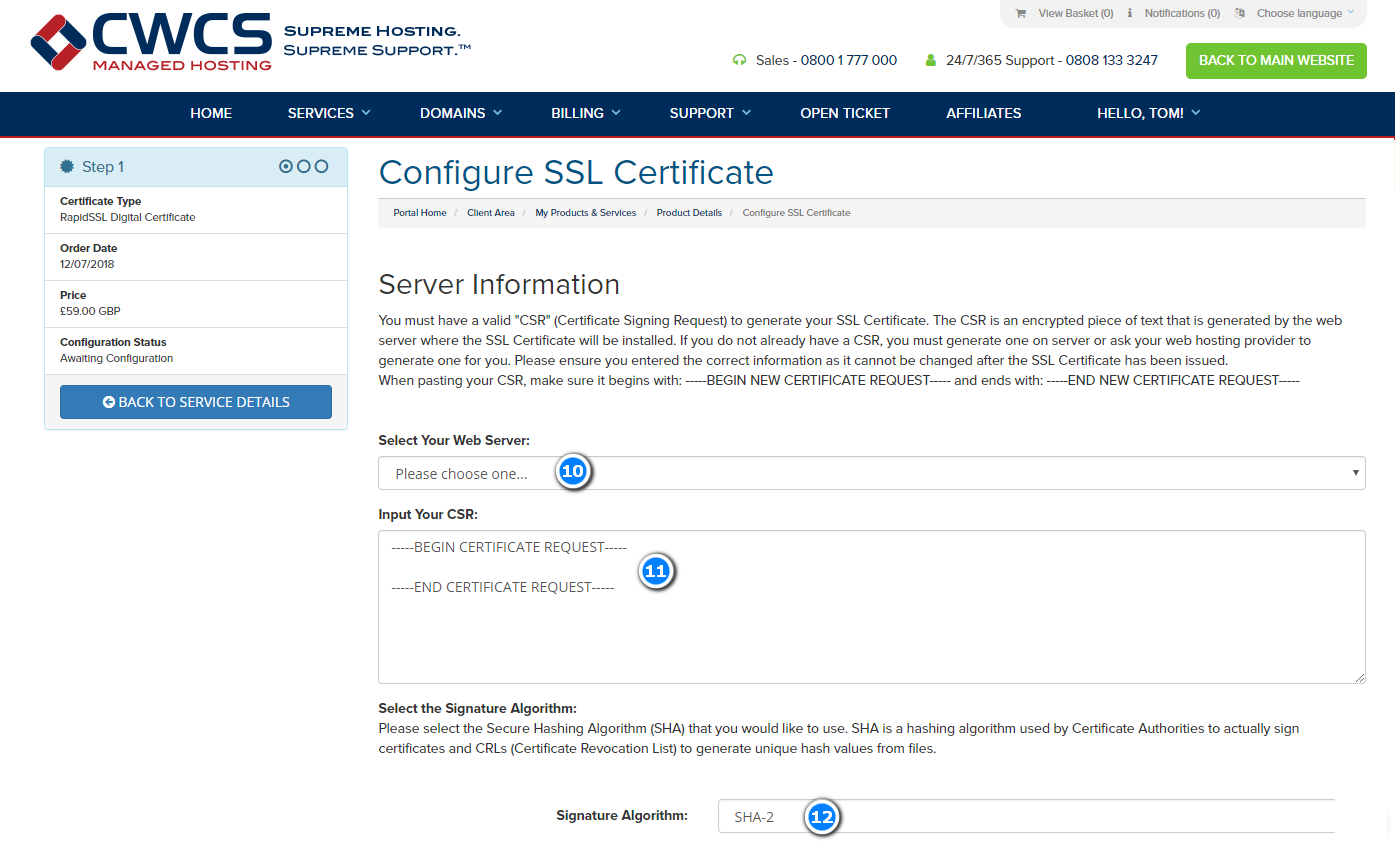Screen dimensions: 1395x850
Task: Go to Open Ticket in navigation
Action: [845, 113]
